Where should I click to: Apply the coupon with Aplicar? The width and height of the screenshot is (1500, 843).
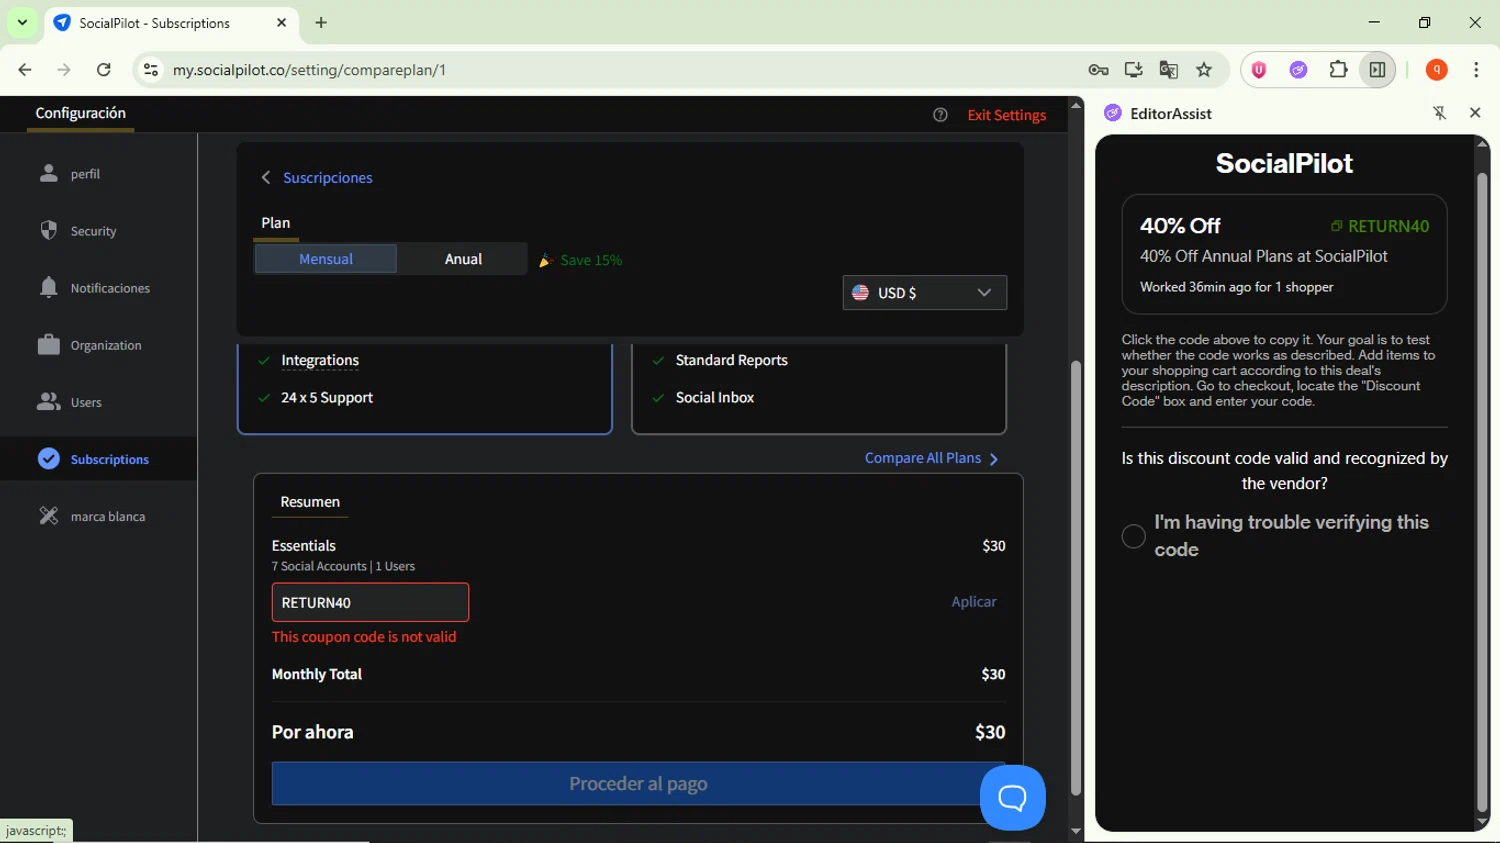pyautogui.click(x=973, y=602)
